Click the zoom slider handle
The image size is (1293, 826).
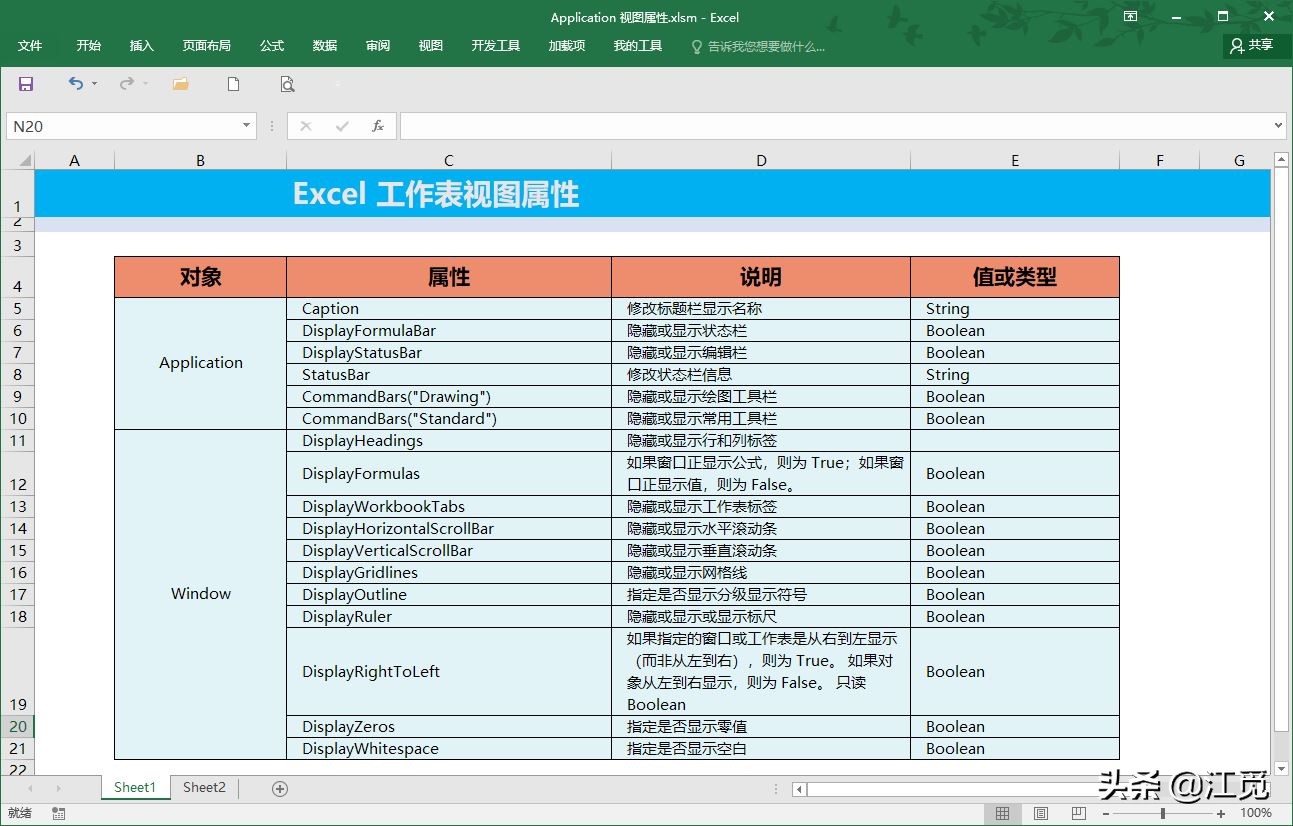tap(1162, 814)
